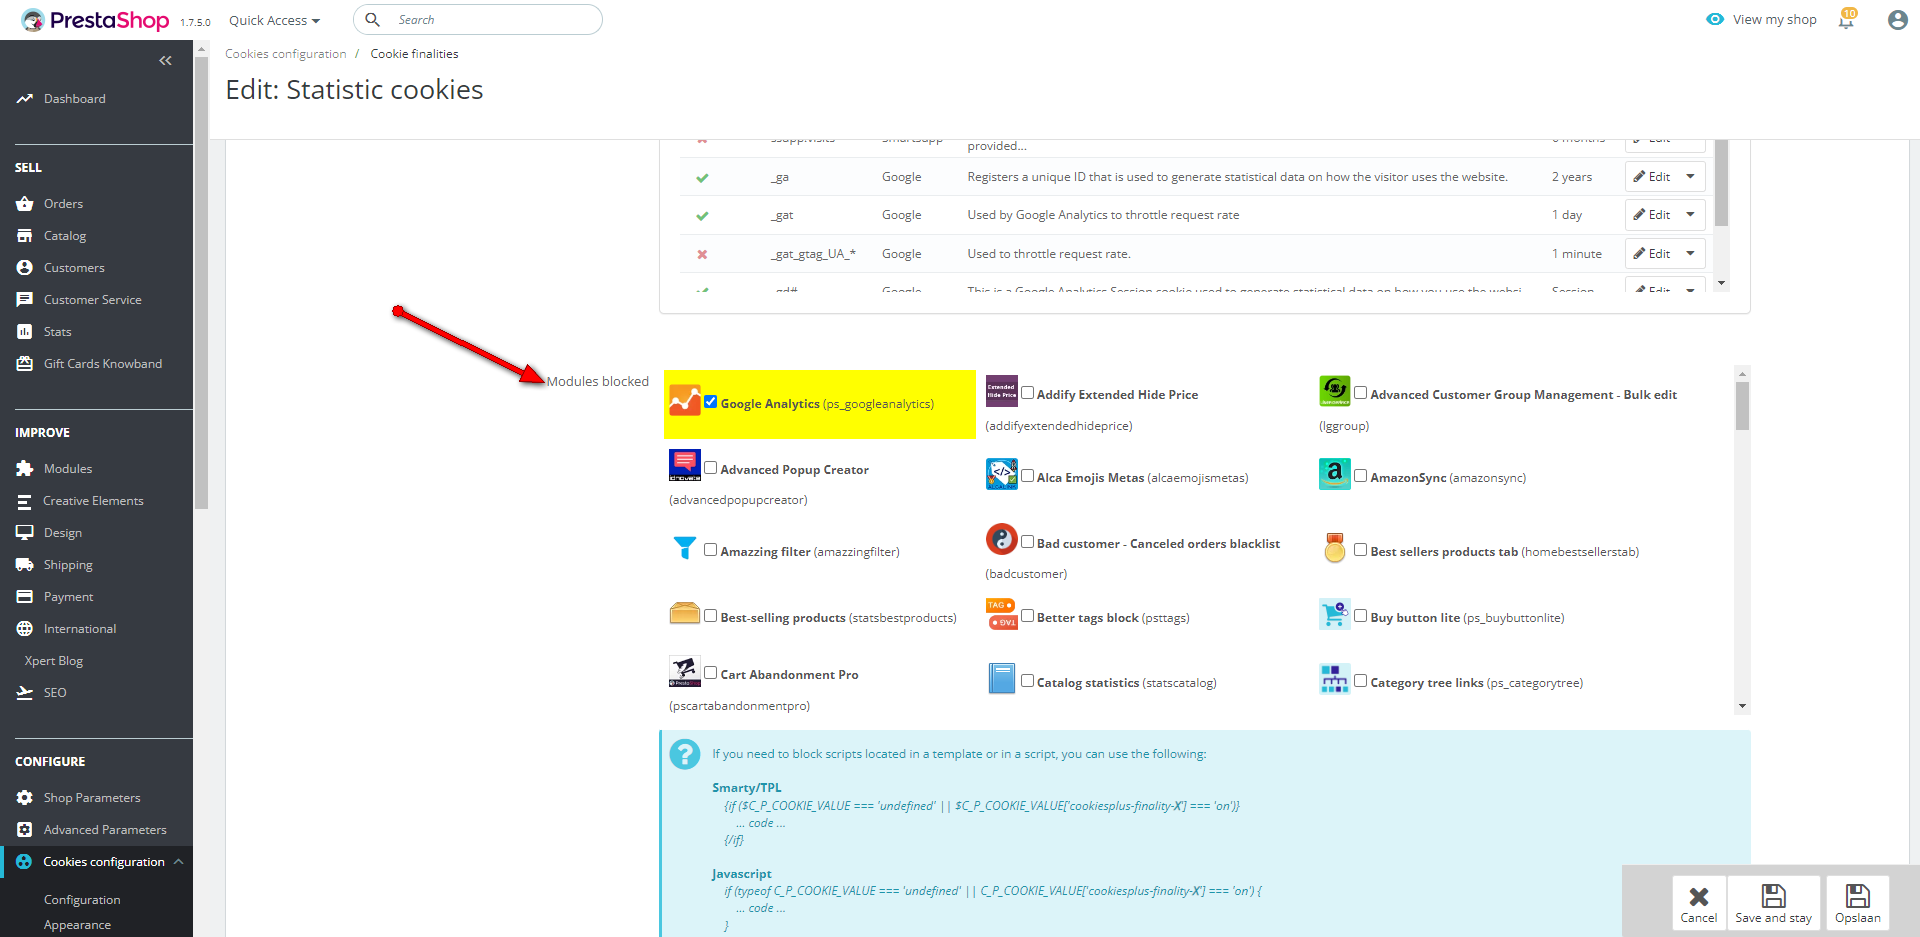1920x937 pixels.
Task: Uncheck the Google Analytics module checkbox
Action: [x=711, y=402]
